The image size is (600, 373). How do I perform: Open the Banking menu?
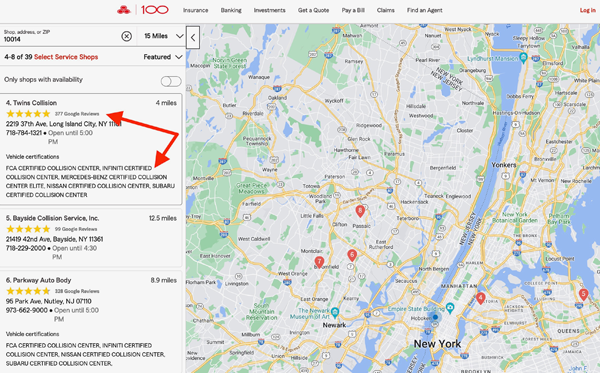point(231,10)
